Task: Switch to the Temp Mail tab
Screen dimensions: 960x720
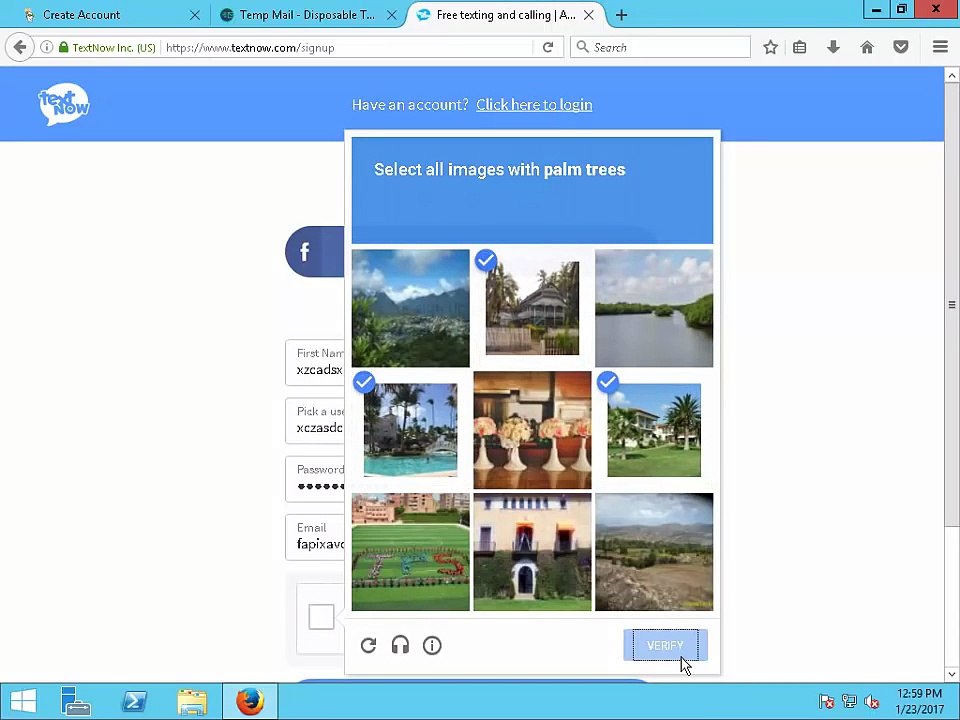Action: [x=307, y=15]
